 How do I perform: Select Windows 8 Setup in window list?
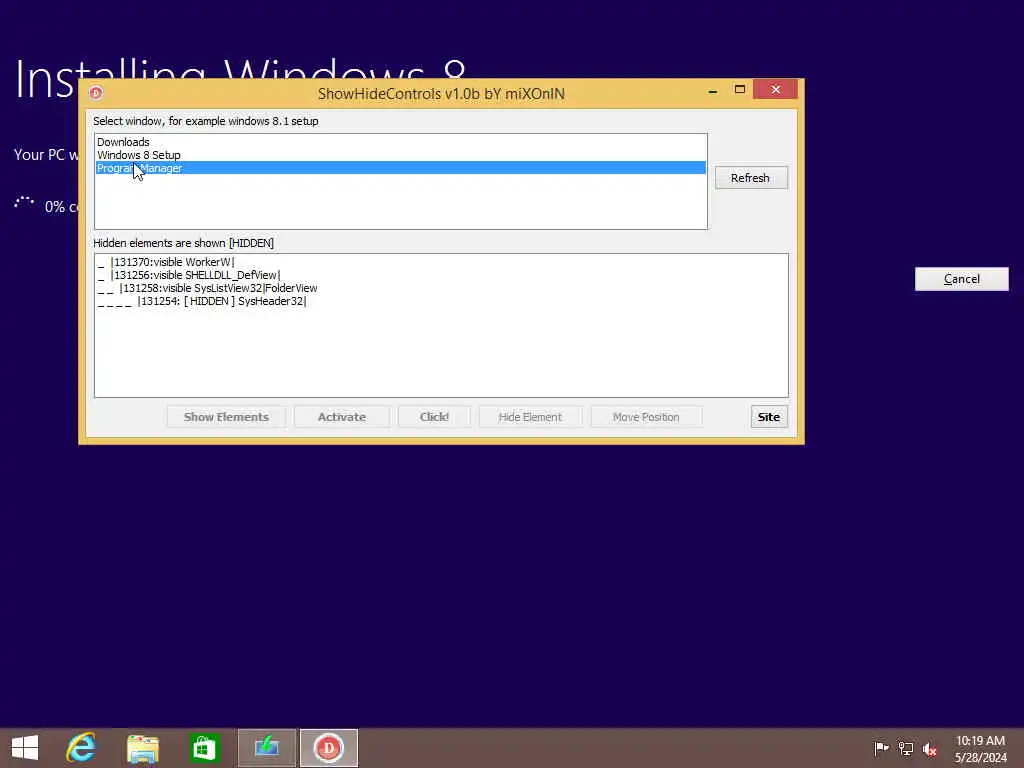[x=400, y=155]
